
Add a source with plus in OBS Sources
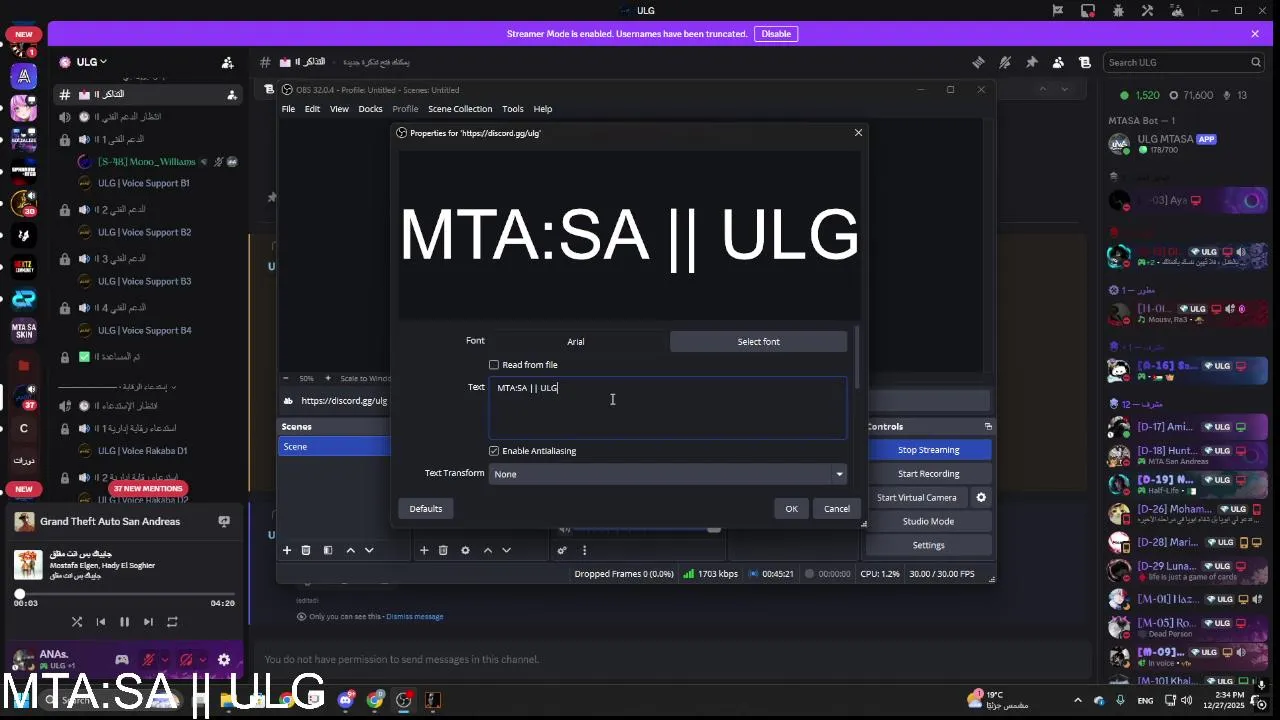tap(424, 550)
